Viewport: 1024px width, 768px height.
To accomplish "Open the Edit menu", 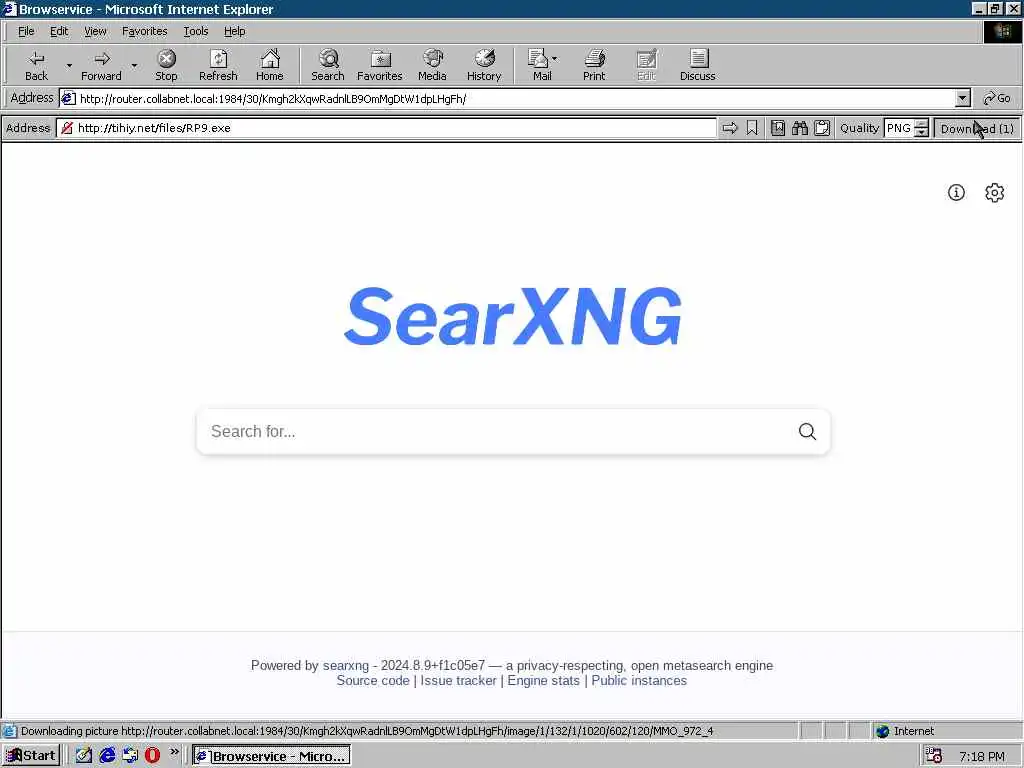I will pyautogui.click(x=59, y=31).
